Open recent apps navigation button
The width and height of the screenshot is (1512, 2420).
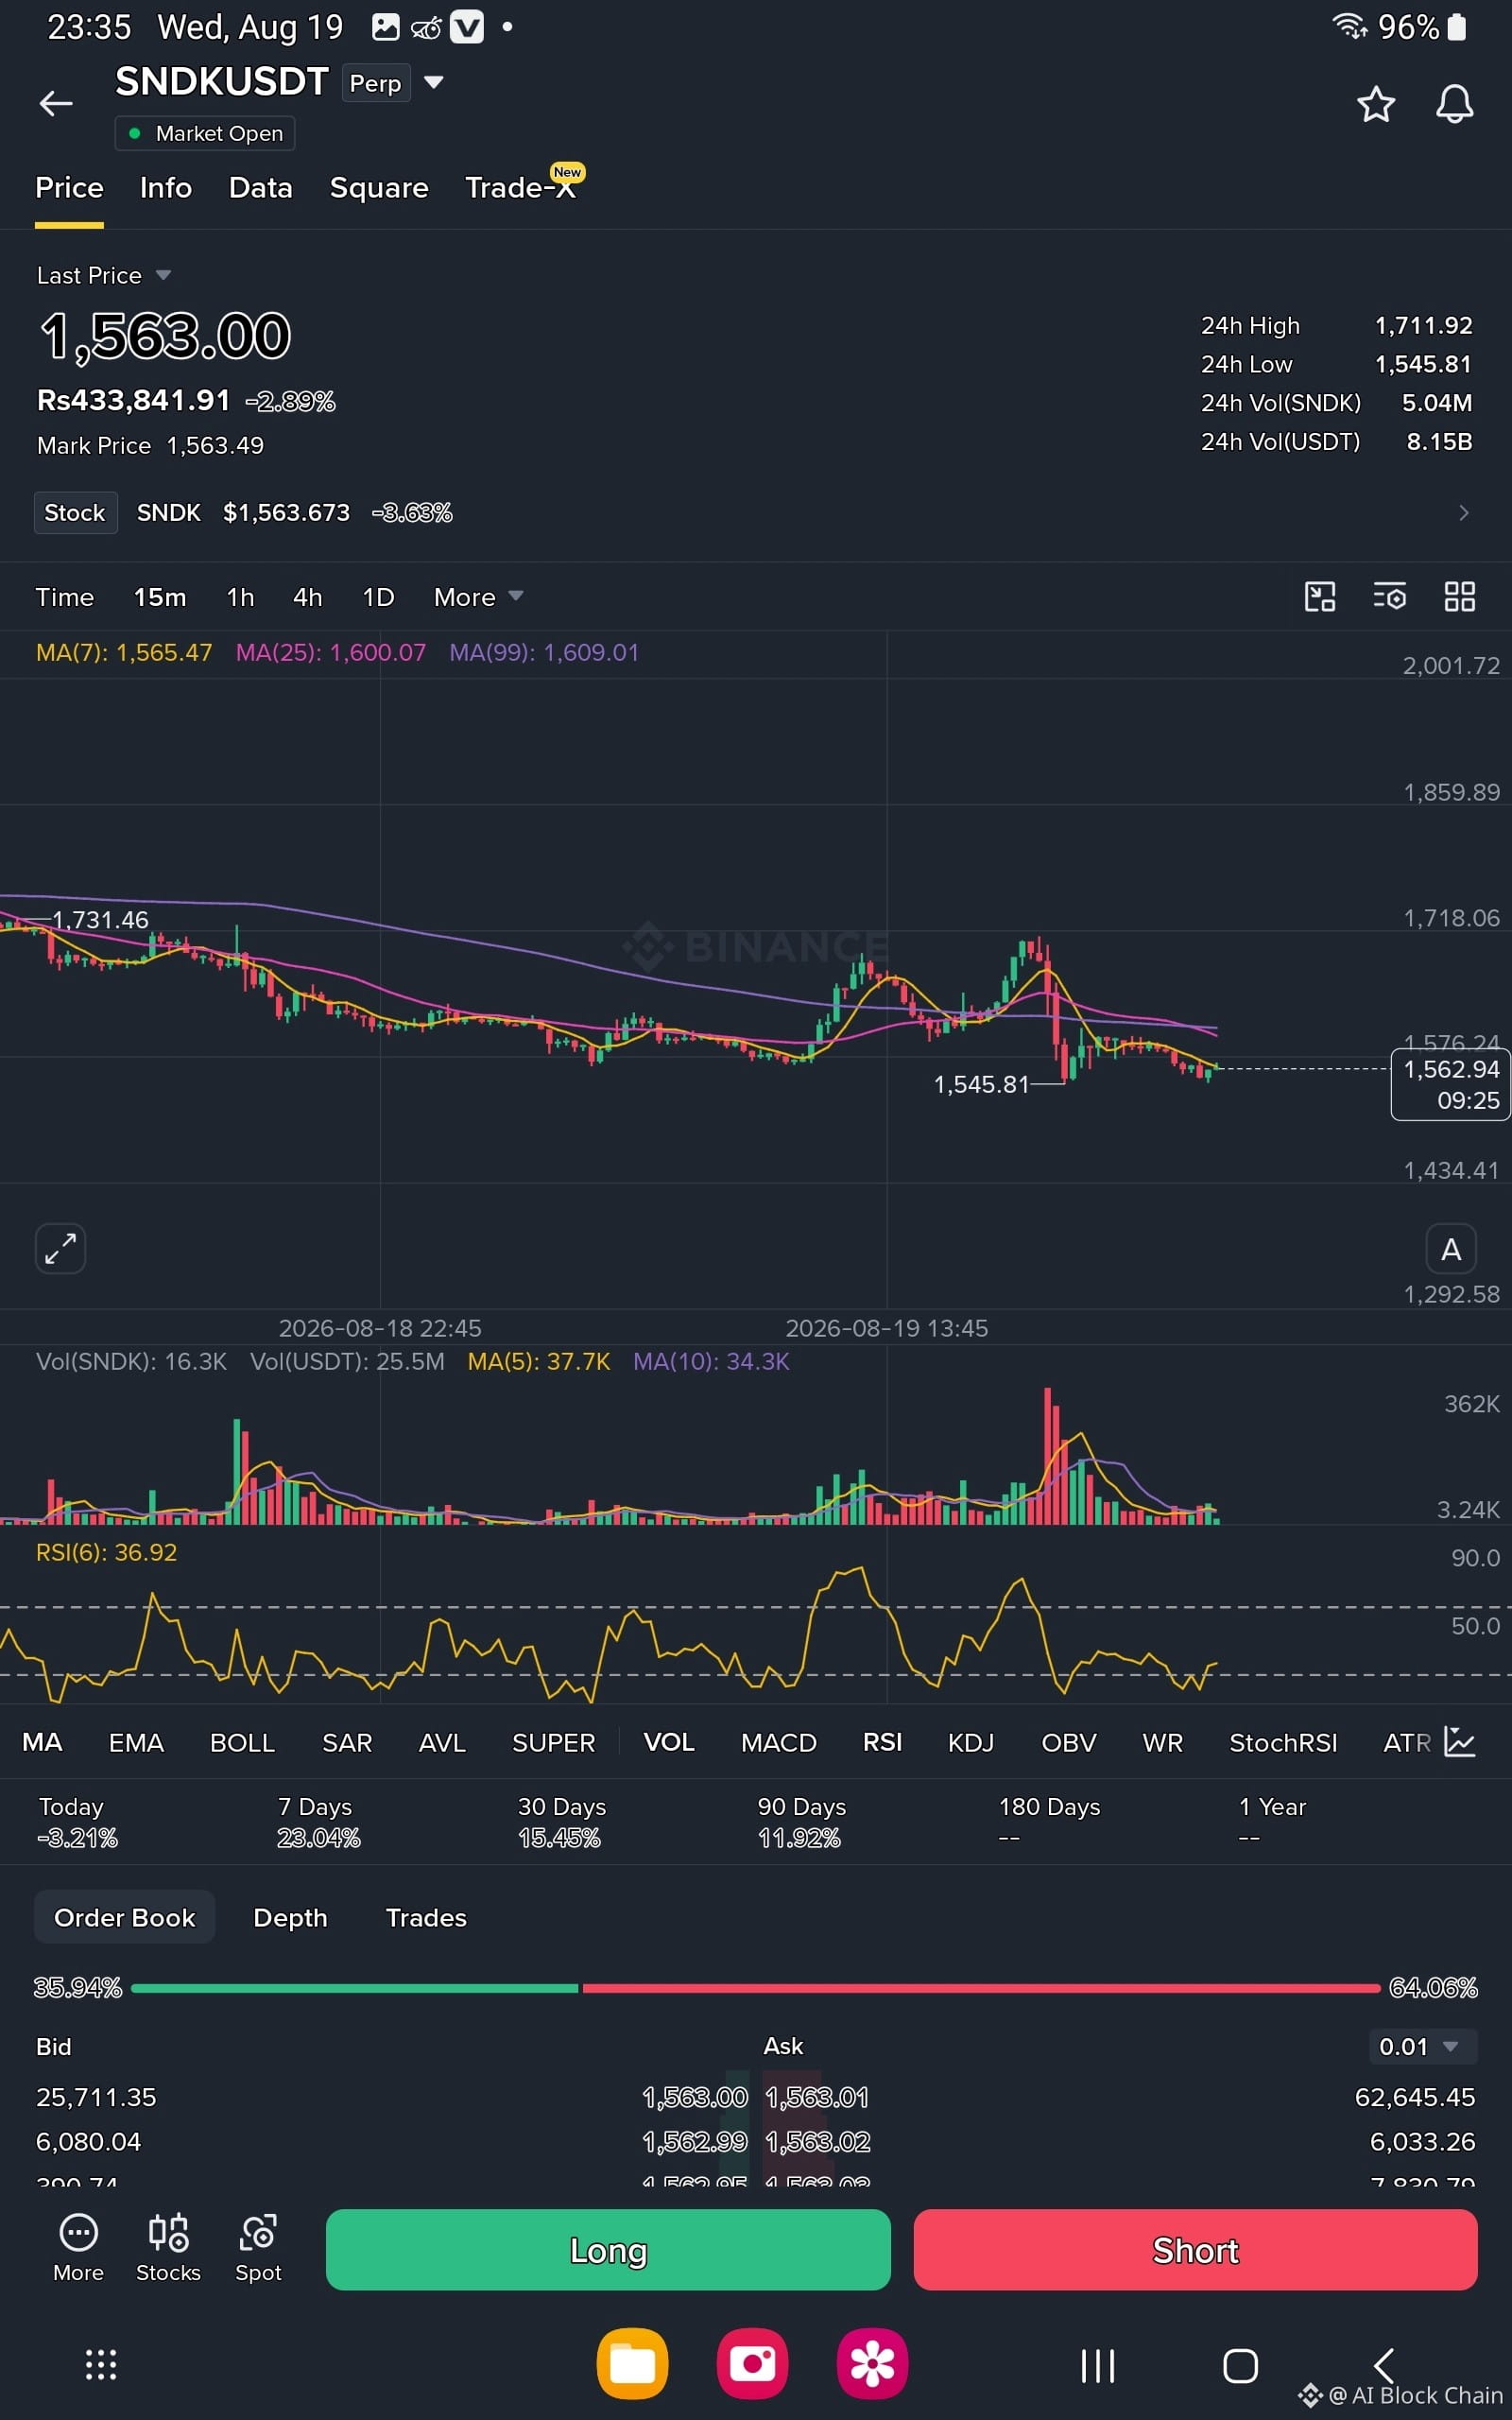[1098, 2366]
